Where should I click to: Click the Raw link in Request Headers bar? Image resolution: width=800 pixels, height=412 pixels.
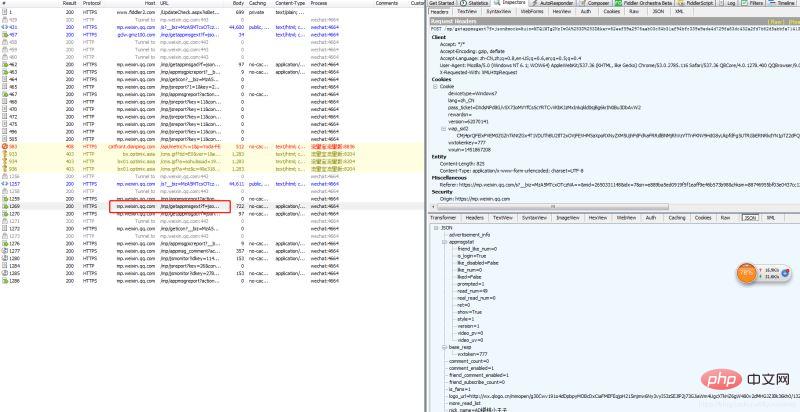(775, 21)
